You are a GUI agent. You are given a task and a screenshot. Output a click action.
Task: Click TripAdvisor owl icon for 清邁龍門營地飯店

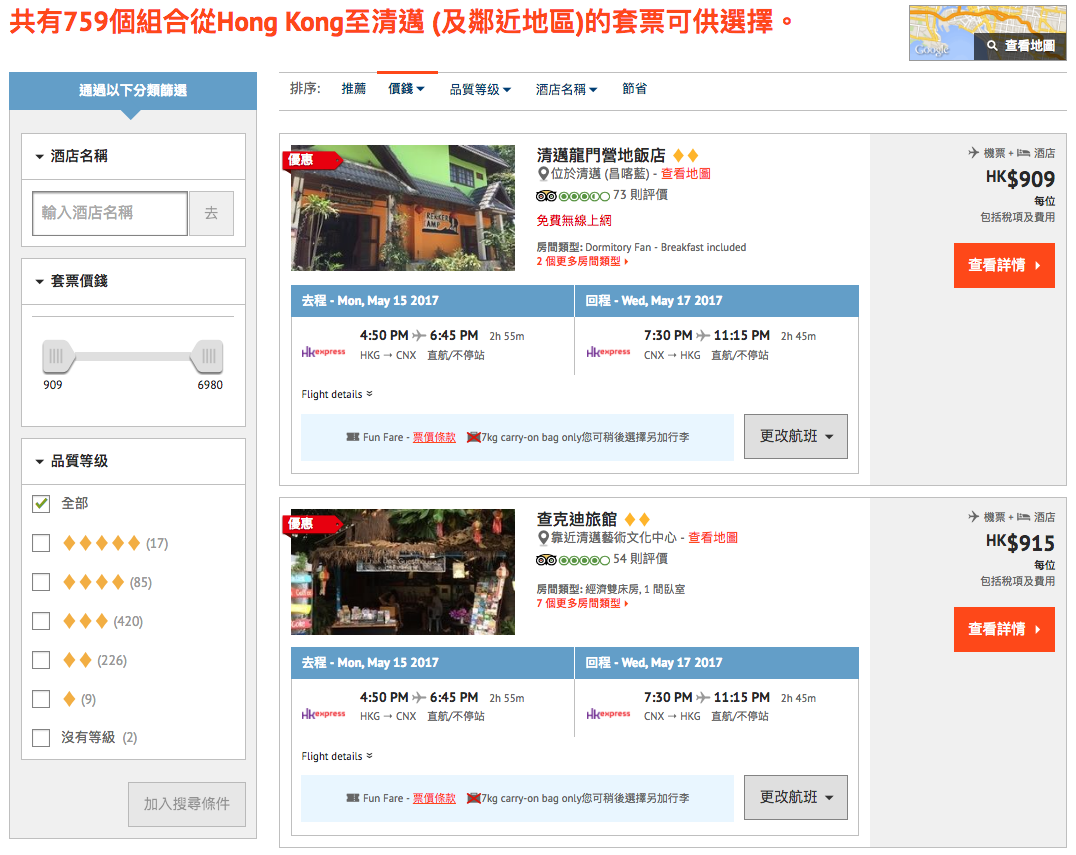[546, 196]
